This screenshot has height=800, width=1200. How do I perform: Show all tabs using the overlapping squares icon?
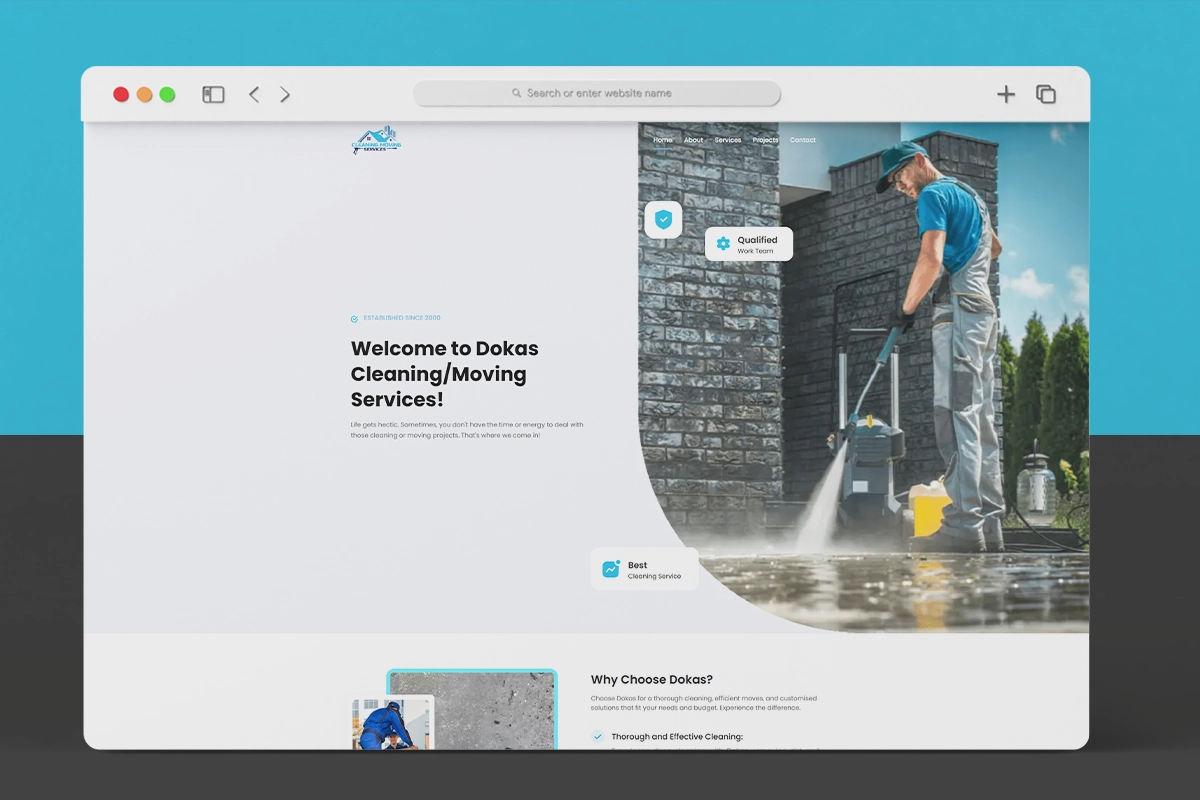(x=1046, y=94)
